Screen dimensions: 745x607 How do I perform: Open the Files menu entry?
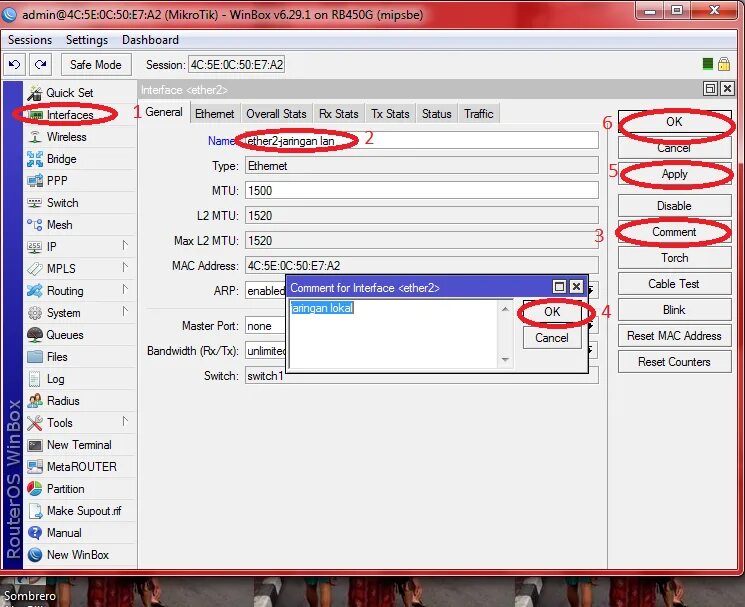[x=80, y=357]
